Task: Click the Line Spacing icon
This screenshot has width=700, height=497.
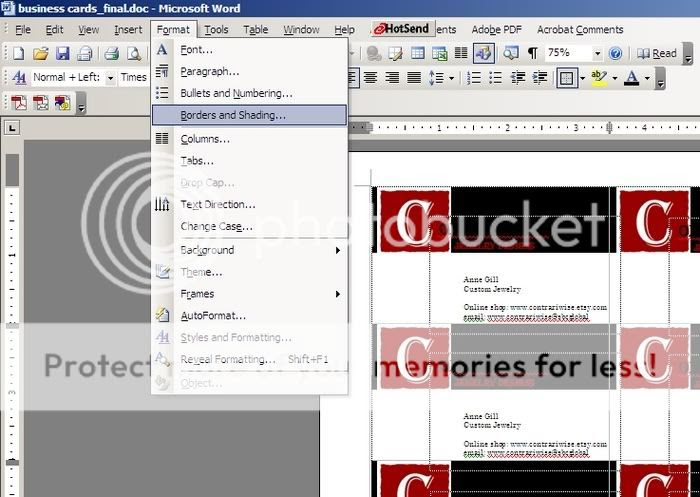Action: (x=437, y=78)
